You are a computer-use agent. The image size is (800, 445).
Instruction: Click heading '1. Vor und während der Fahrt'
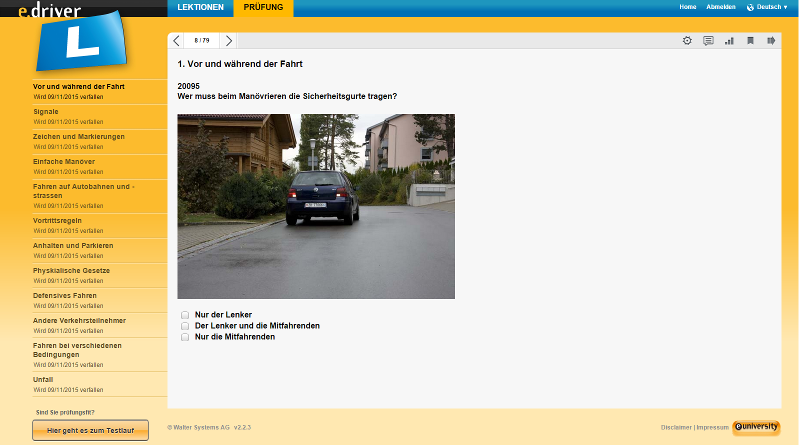coord(240,64)
